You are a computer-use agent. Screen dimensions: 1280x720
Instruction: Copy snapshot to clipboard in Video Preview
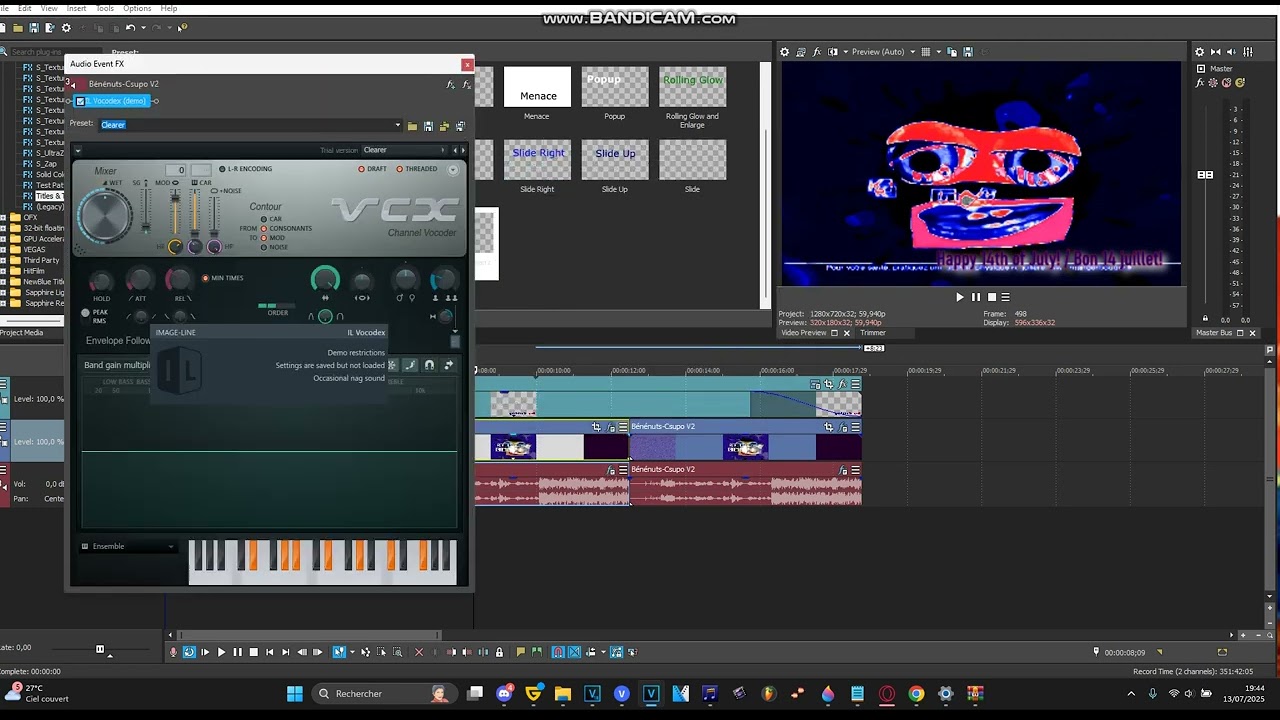point(952,52)
